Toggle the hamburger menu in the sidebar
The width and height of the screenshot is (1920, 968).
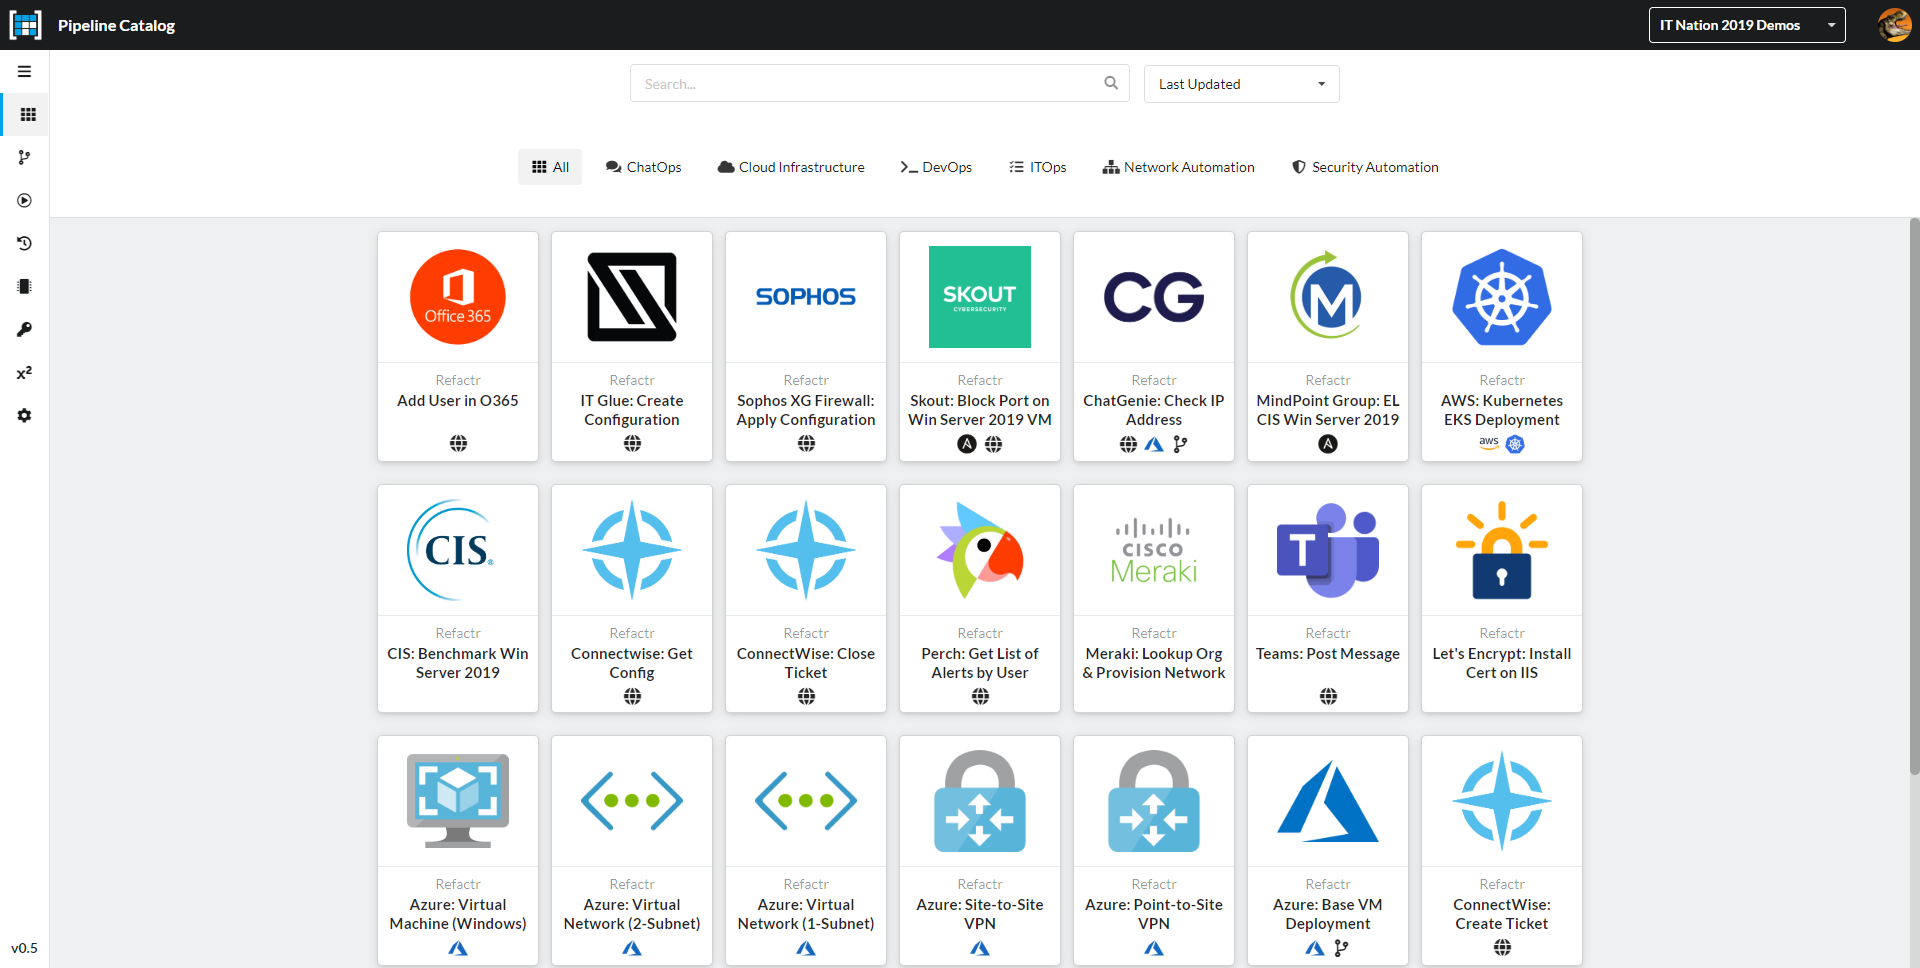(24, 72)
